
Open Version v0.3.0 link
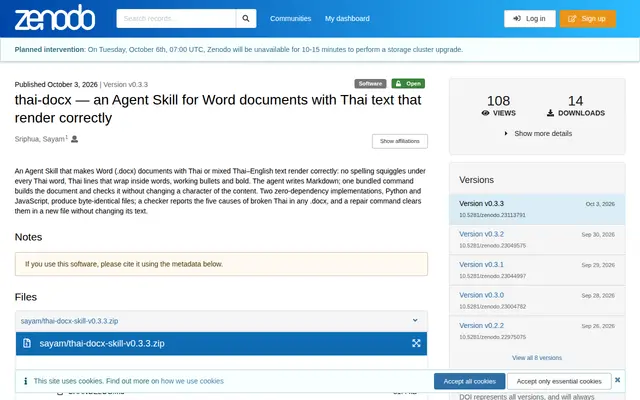[481, 295]
